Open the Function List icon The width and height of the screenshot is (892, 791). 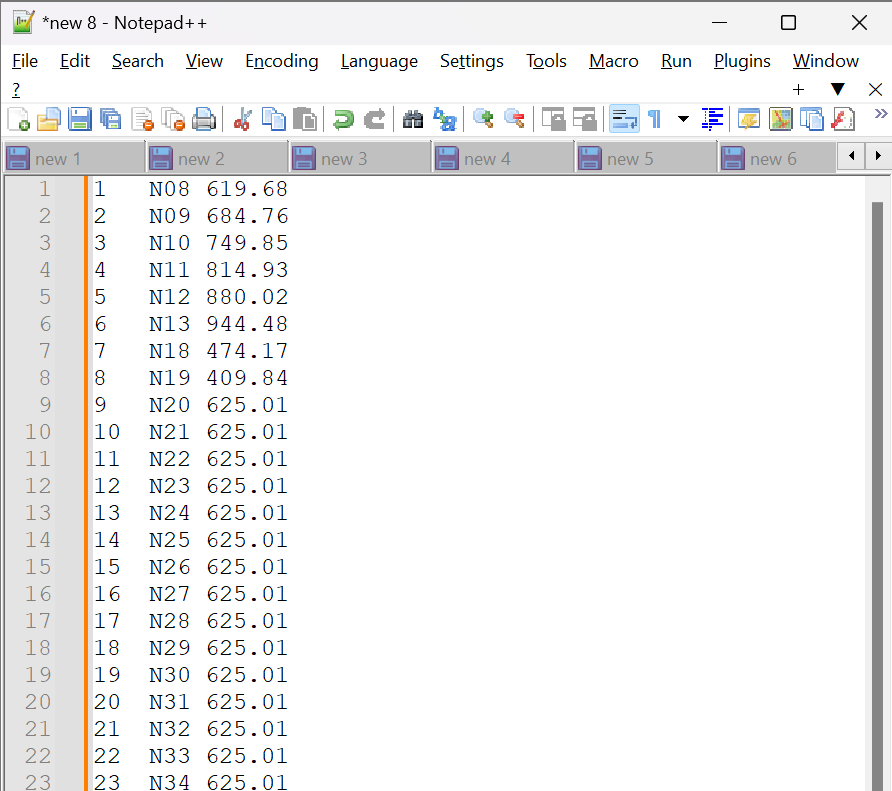pos(843,120)
